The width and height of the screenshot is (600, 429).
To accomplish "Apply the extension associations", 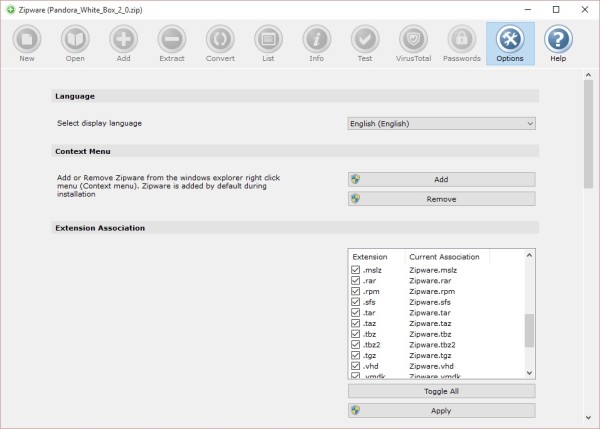I will pyautogui.click(x=442, y=411).
